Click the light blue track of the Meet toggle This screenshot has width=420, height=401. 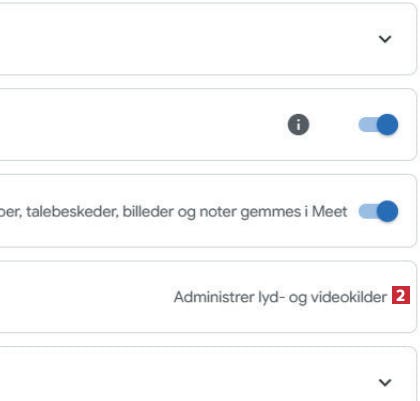tap(368, 211)
